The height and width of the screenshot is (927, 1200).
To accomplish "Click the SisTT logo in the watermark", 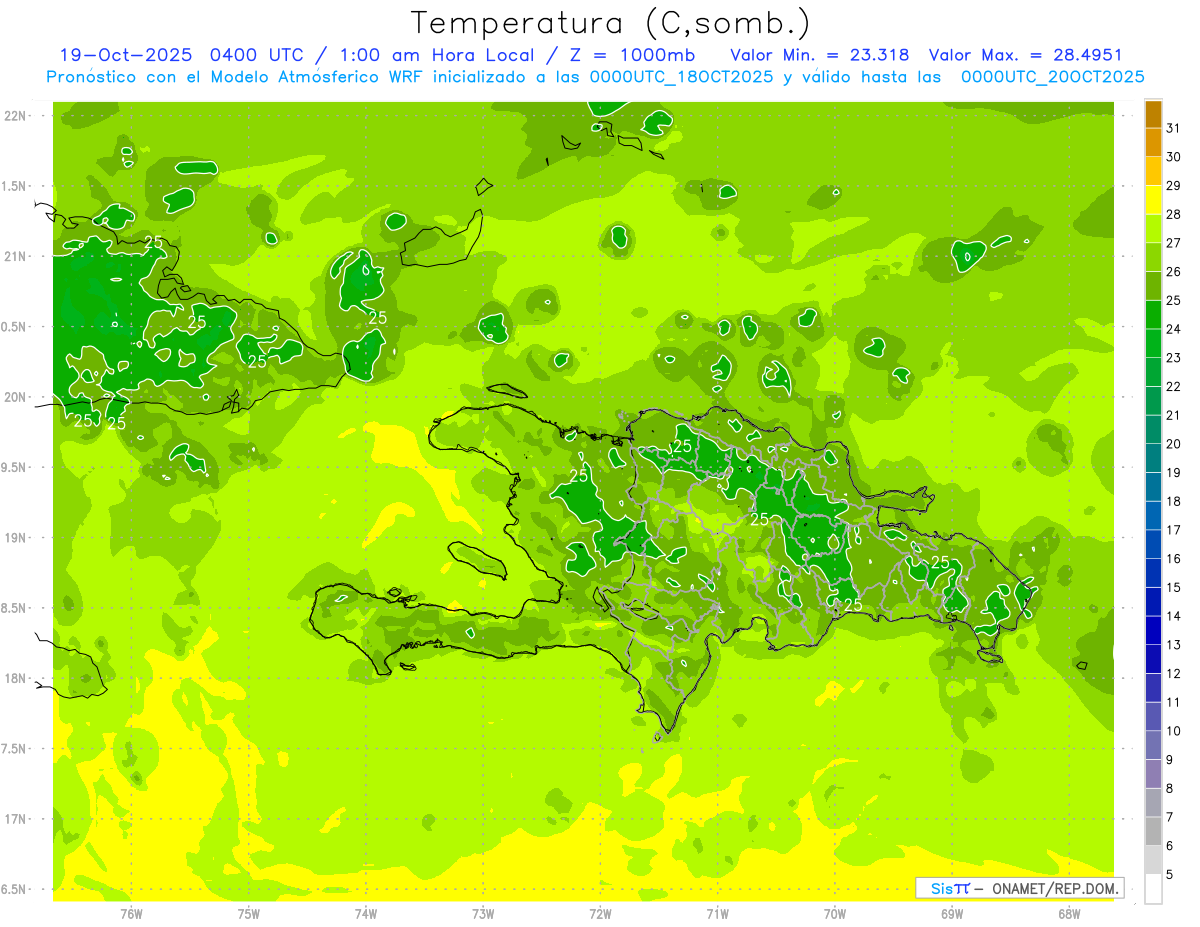I will point(949,888).
